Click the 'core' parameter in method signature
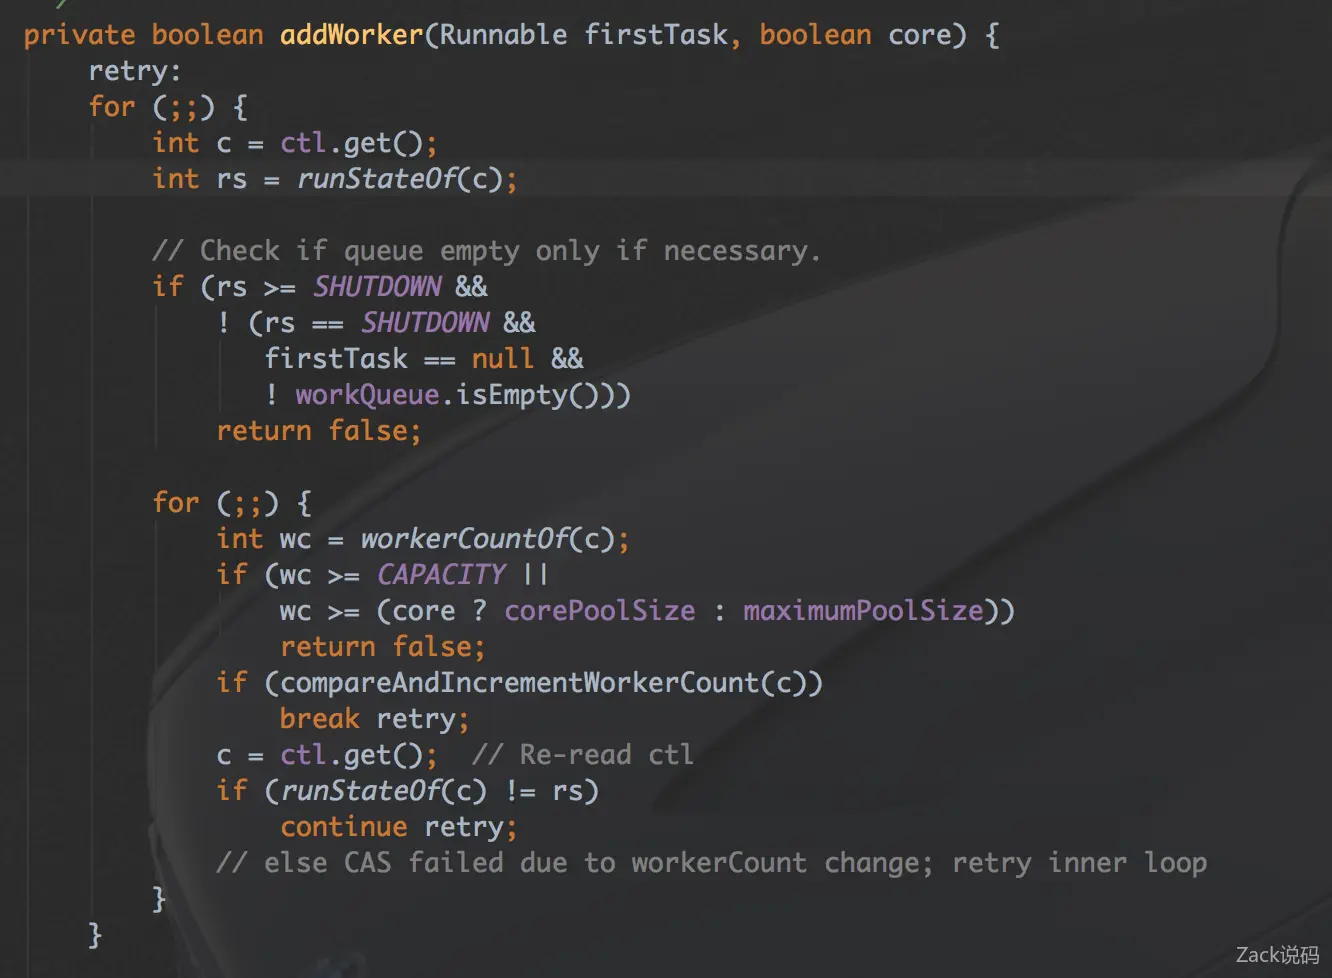This screenshot has height=978, width=1332. click(919, 36)
